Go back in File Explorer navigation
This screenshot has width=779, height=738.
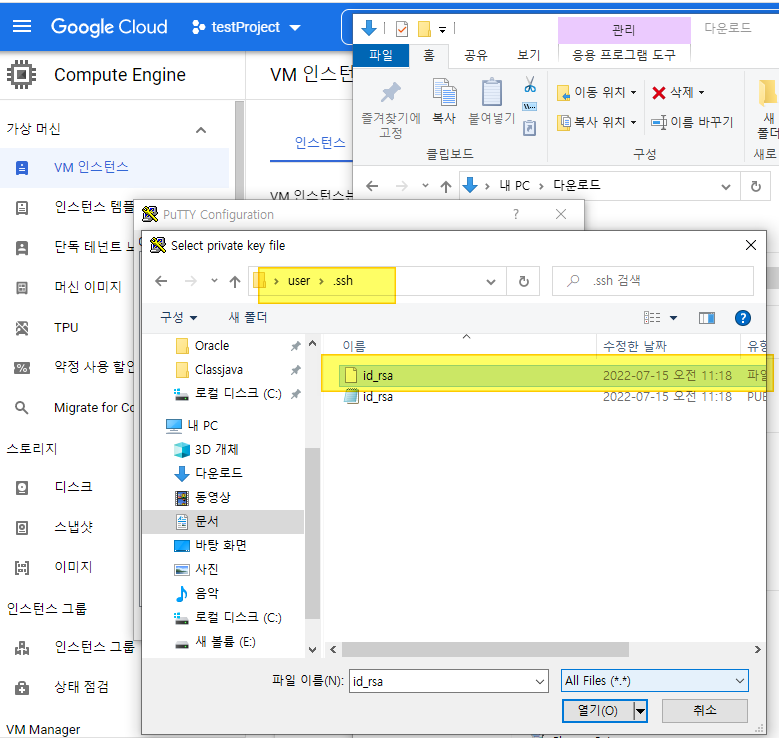pos(372,186)
